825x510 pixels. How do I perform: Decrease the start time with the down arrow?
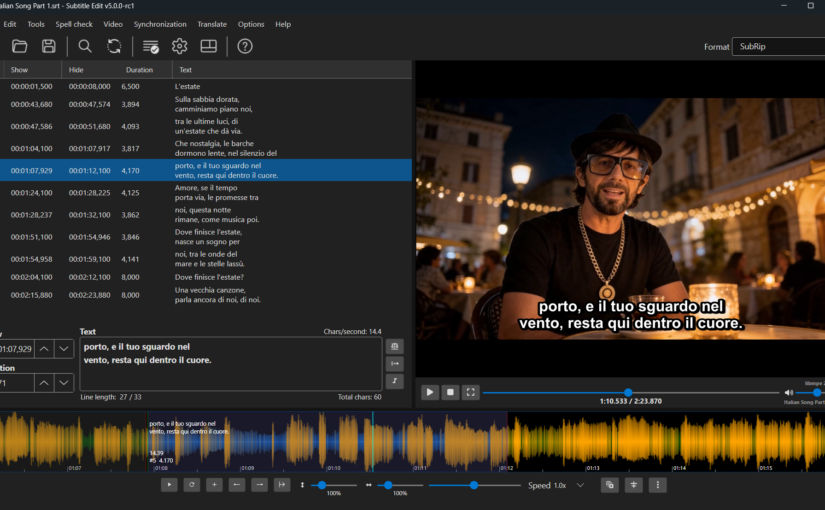click(64, 349)
